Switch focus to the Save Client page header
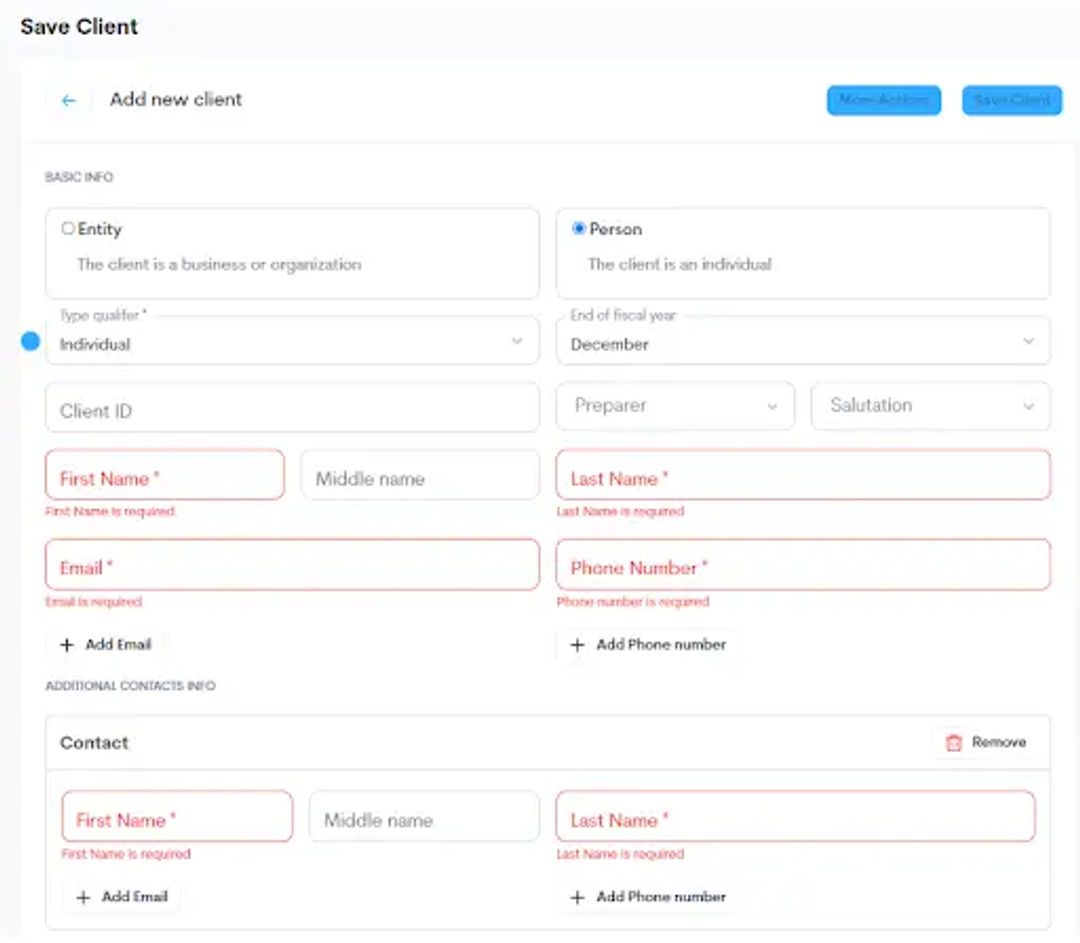Viewport: 1080px width, 943px height. (x=79, y=27)
